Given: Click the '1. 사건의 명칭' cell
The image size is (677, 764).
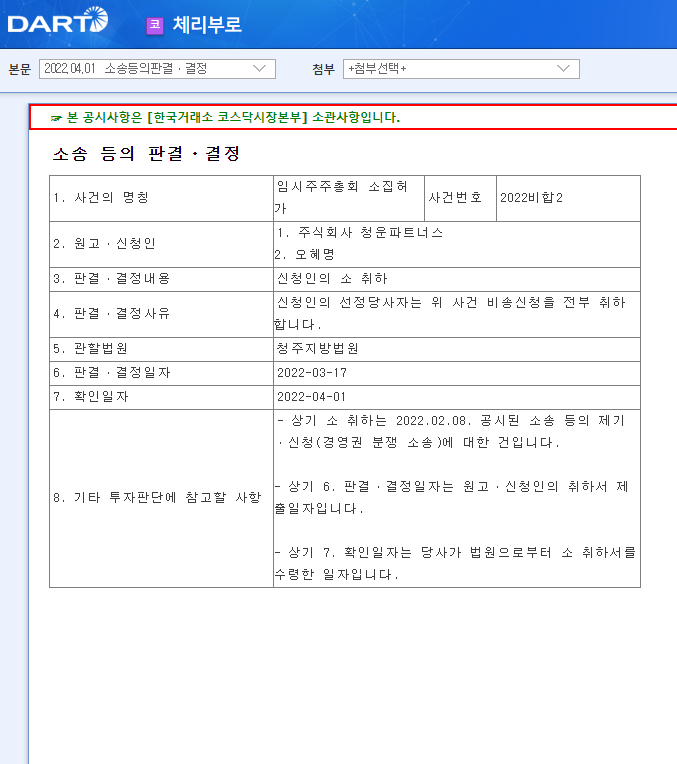Looking at the screenshot, I should 161,198.
